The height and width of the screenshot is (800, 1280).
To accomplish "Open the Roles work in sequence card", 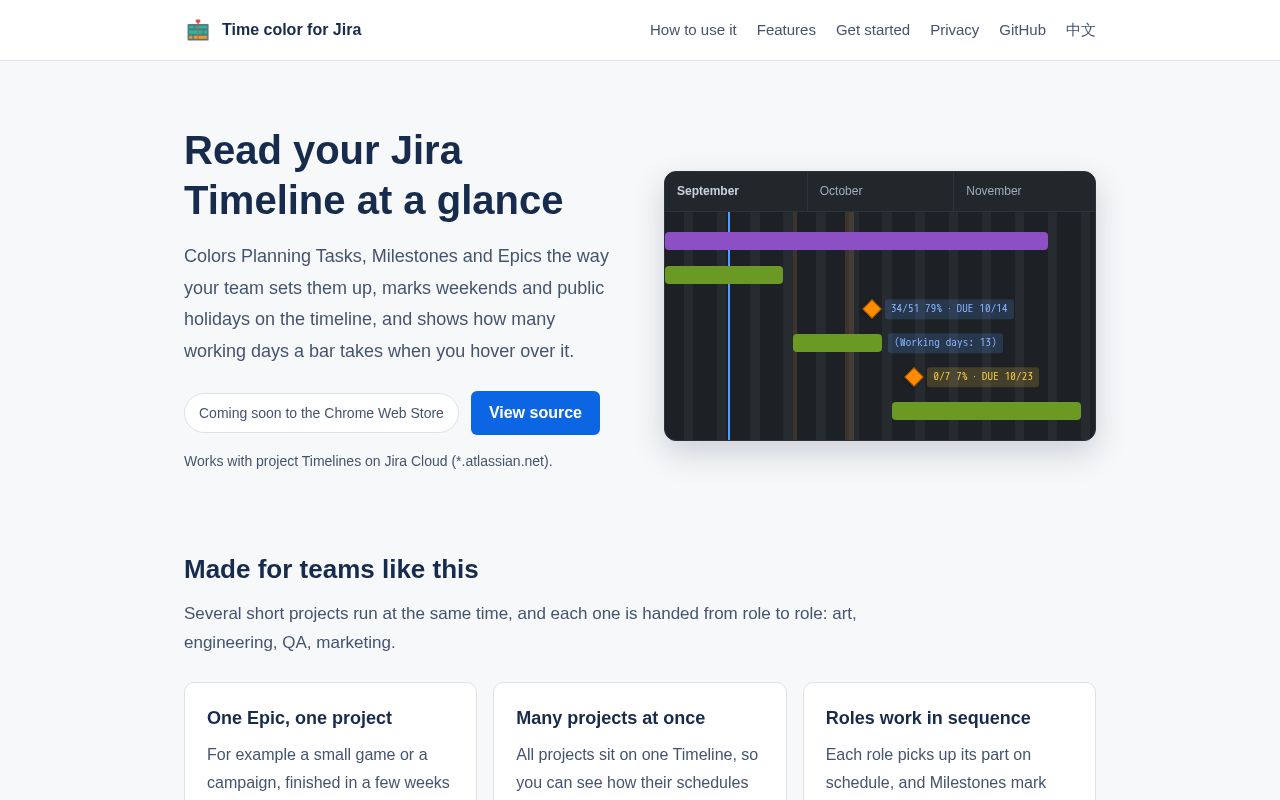I will [x=949, y=741].
